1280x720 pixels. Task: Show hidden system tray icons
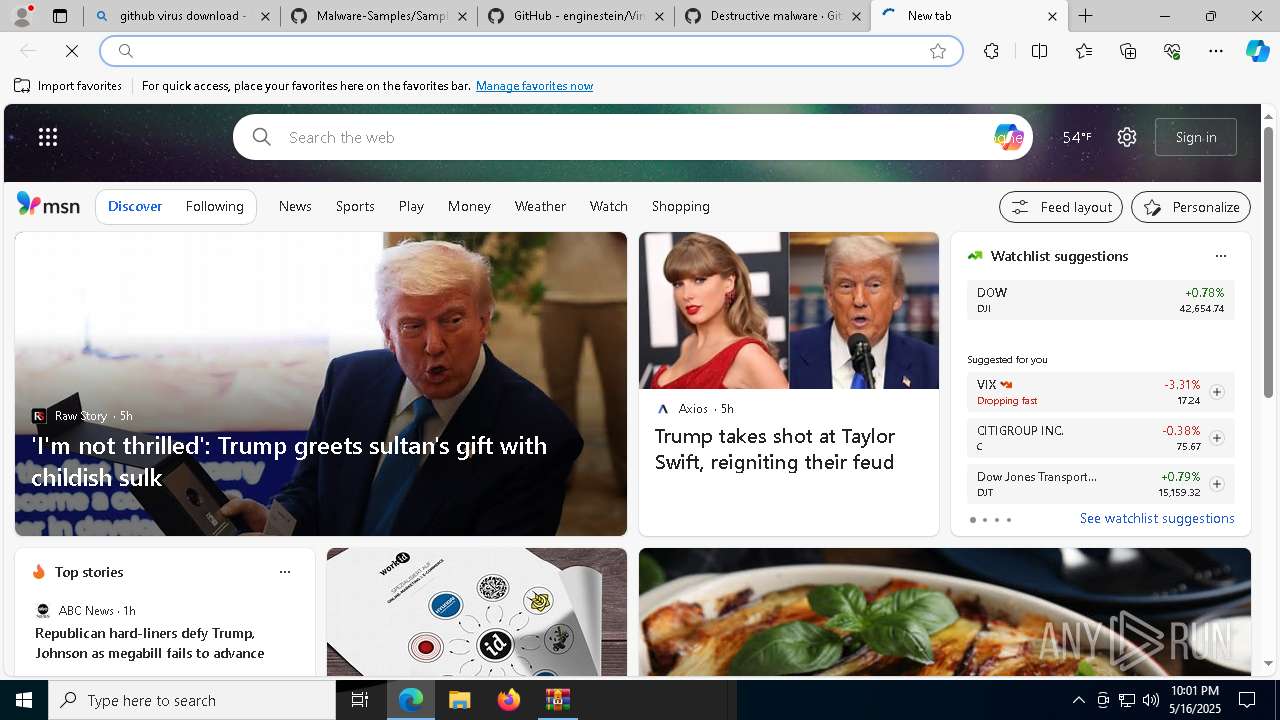tap(1079, 700)
